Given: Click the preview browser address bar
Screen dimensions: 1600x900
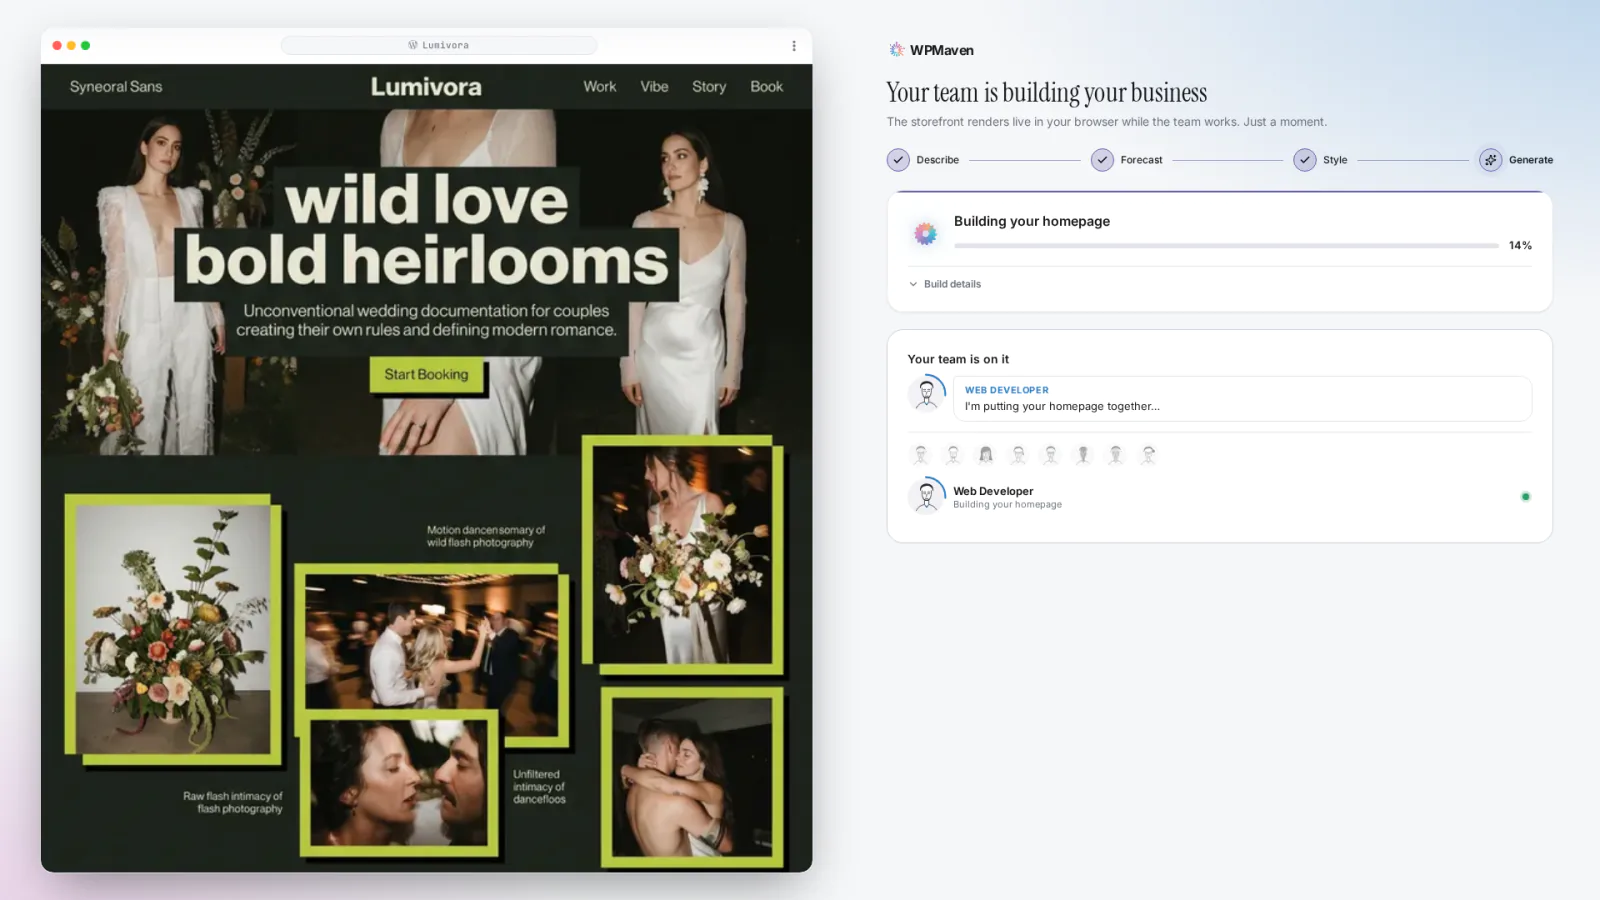Looking at the screenshot, I should [x=439, y=46].
